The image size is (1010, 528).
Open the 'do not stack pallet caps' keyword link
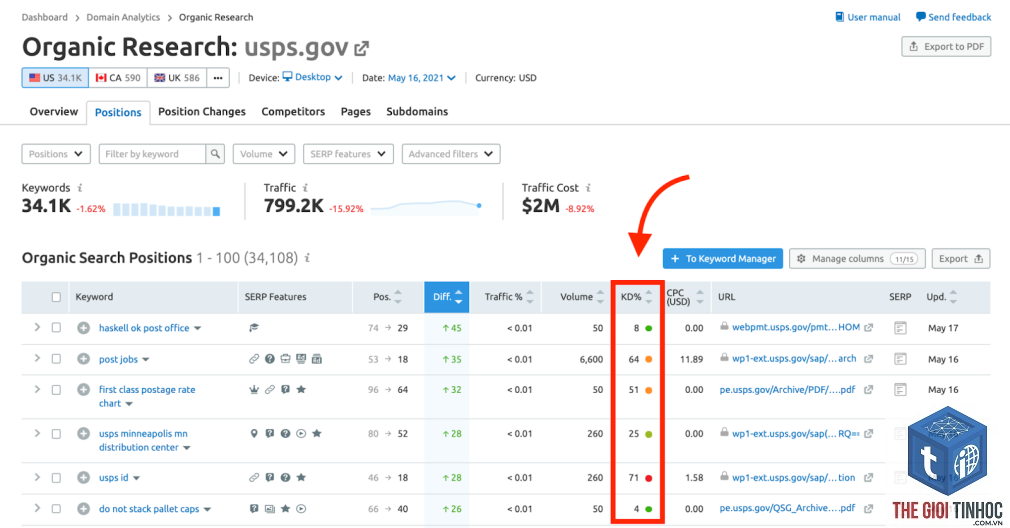(x=149, y=509)
